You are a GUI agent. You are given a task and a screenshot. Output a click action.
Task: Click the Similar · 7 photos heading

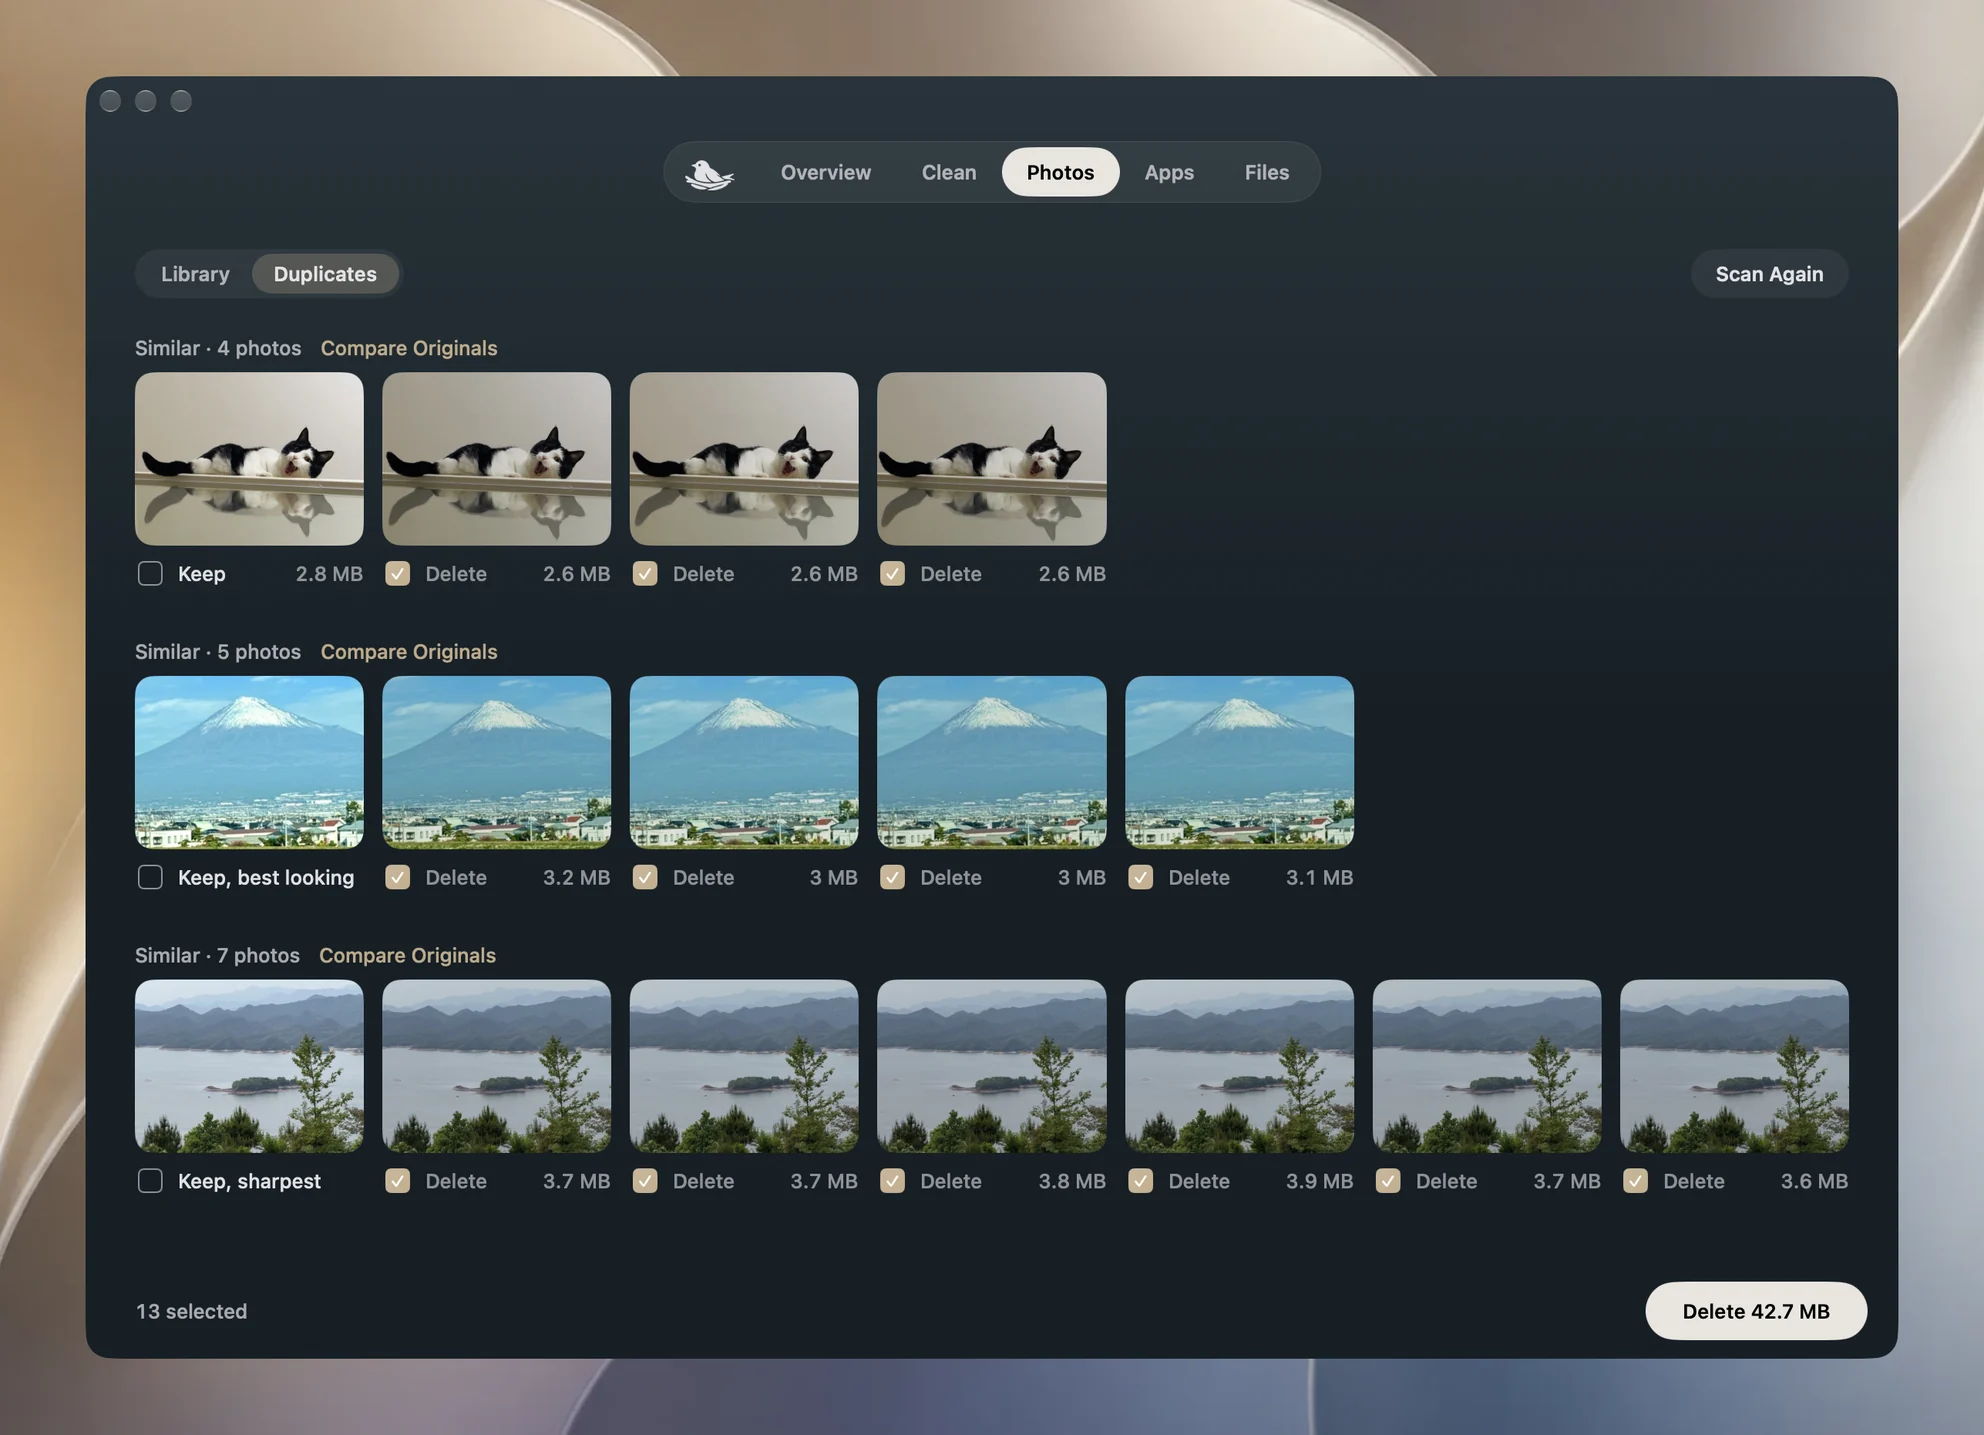[x=217, y=956]
